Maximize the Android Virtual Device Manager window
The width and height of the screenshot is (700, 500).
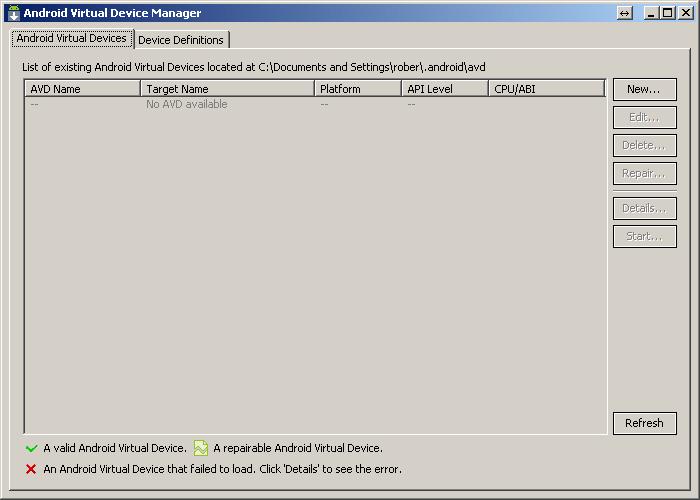(x=668, y=13)
